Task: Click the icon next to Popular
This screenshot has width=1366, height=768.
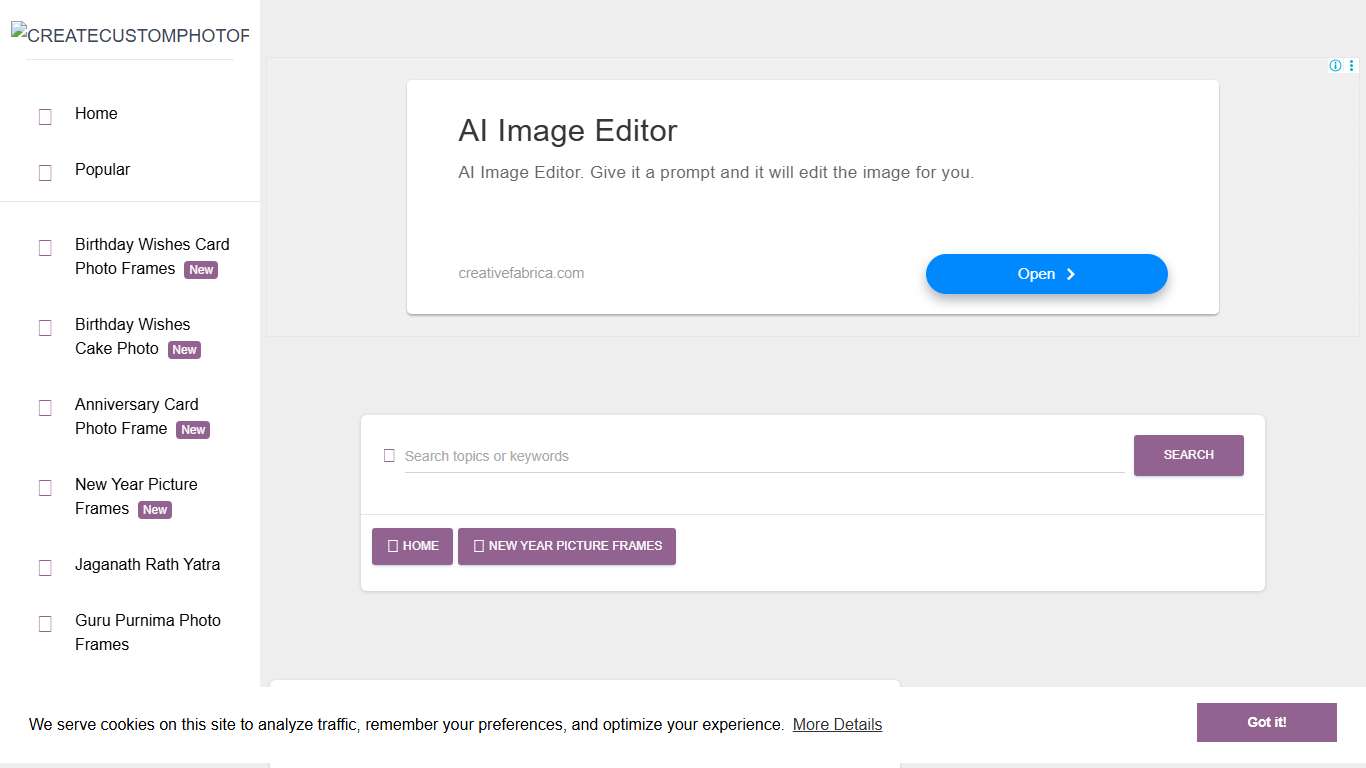Action: tap(45, 173)
